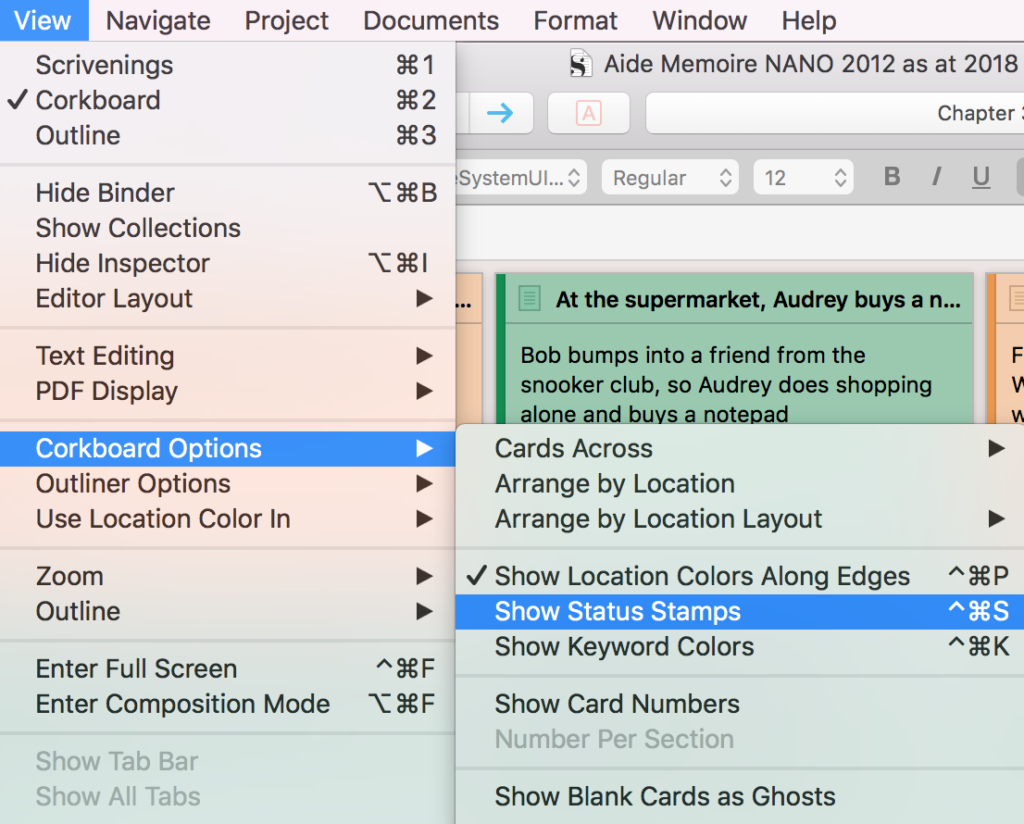Viewport: 1024px width, 824px height.
Task: Click the blue forward navigation arrow
Action: click(x=500, y=113)
